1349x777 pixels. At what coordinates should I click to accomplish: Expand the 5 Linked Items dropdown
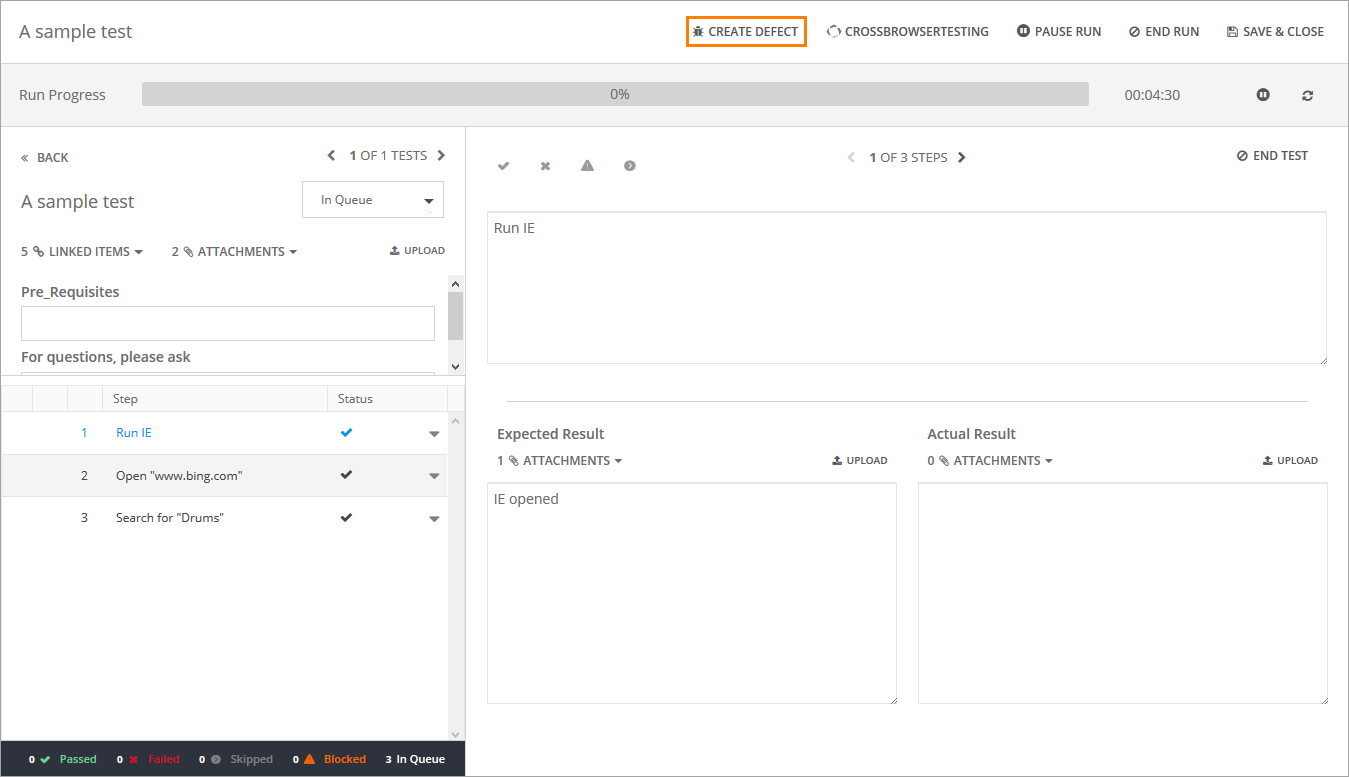82,252
